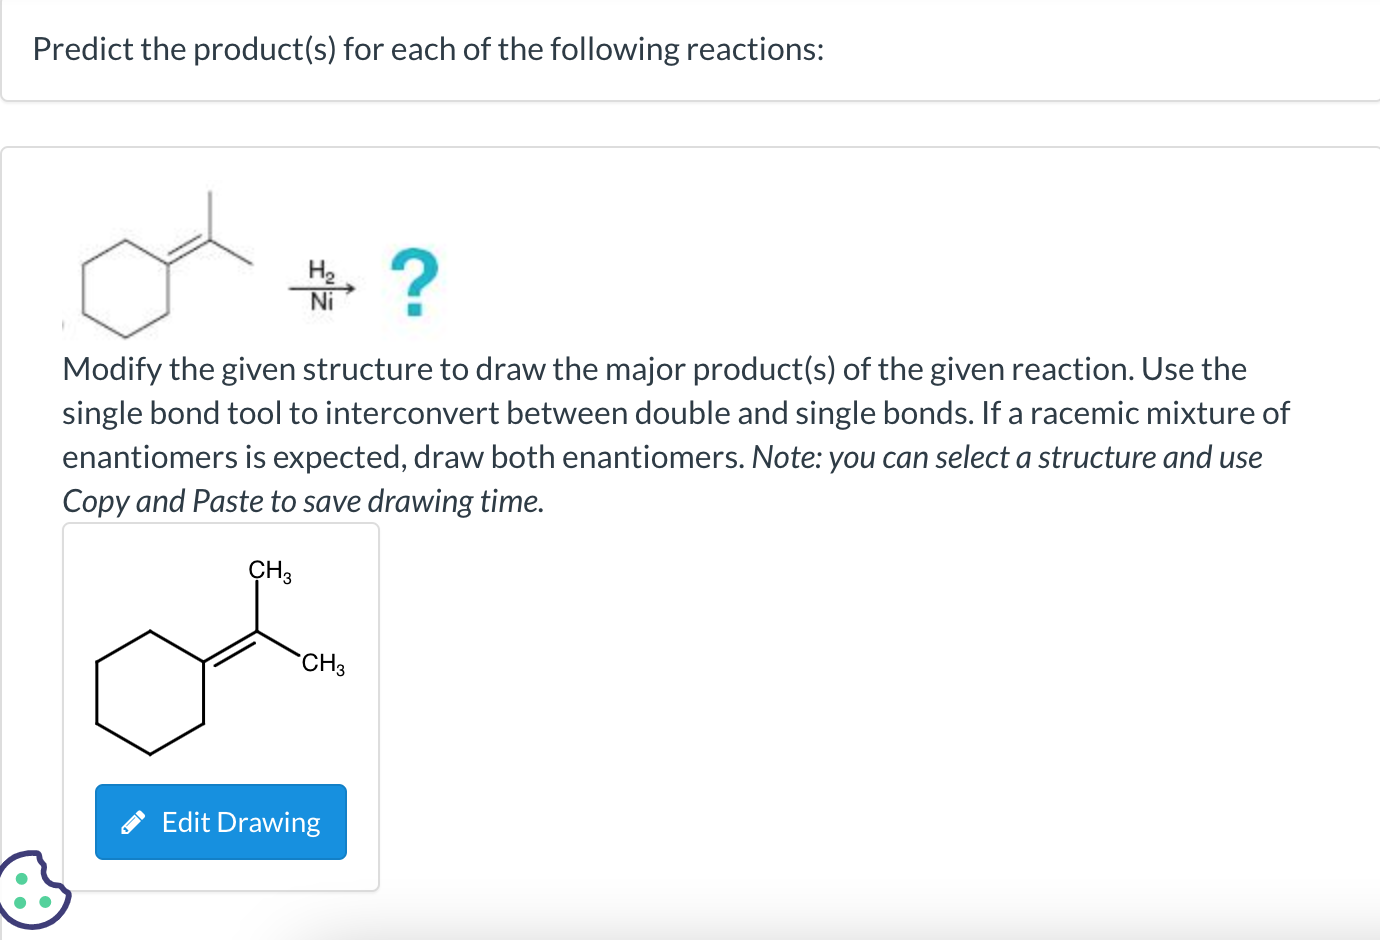Click the Edit Drawing button
The image size is (1380, 940).
click(221, 822)
